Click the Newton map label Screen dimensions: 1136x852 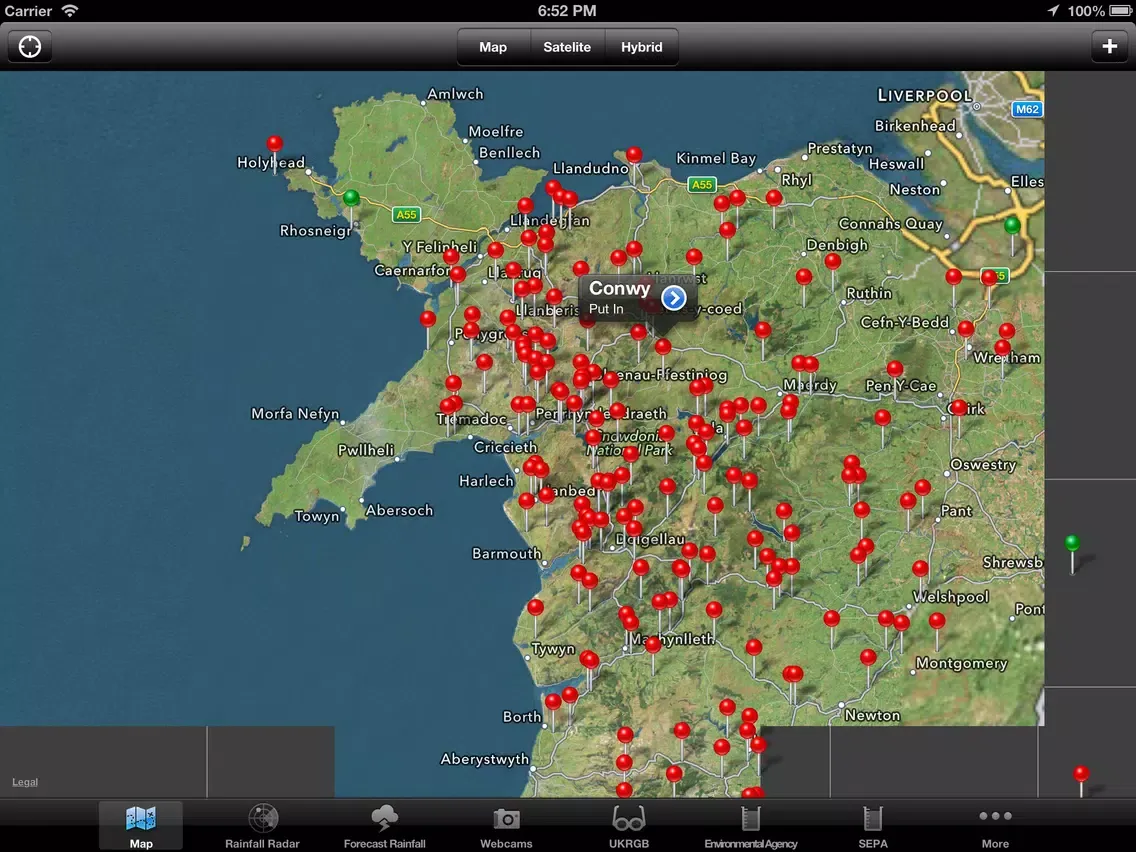point(872,715)
